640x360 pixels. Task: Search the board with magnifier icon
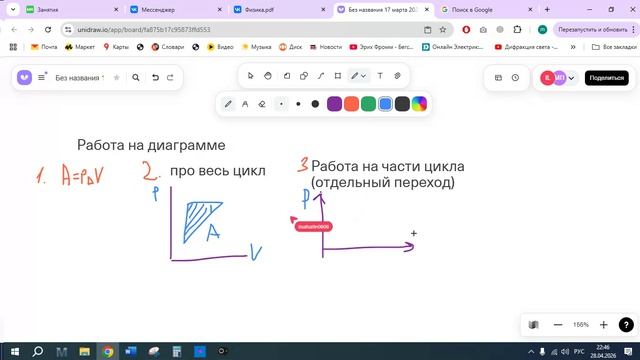(136, 78)
